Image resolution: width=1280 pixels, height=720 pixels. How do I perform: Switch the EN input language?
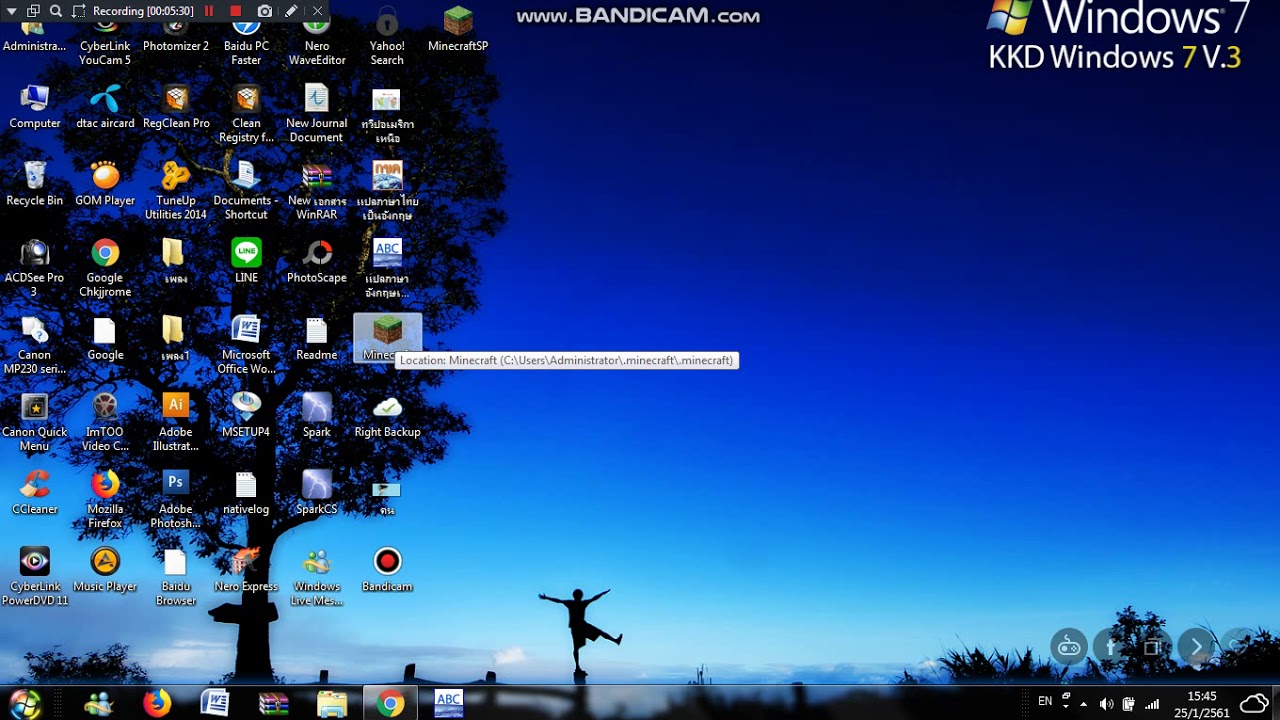1045,702
